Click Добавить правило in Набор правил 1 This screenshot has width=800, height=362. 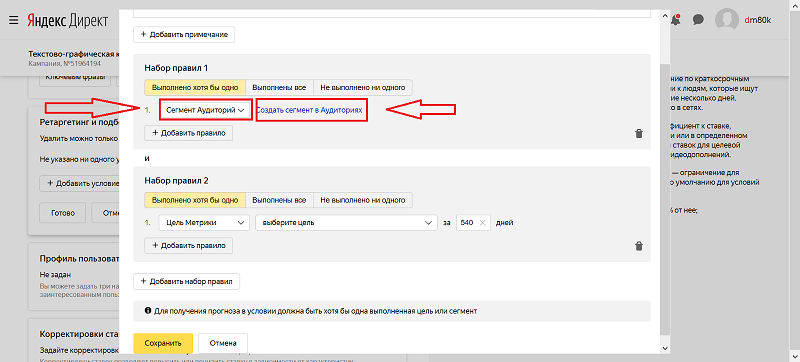point(189,133)
